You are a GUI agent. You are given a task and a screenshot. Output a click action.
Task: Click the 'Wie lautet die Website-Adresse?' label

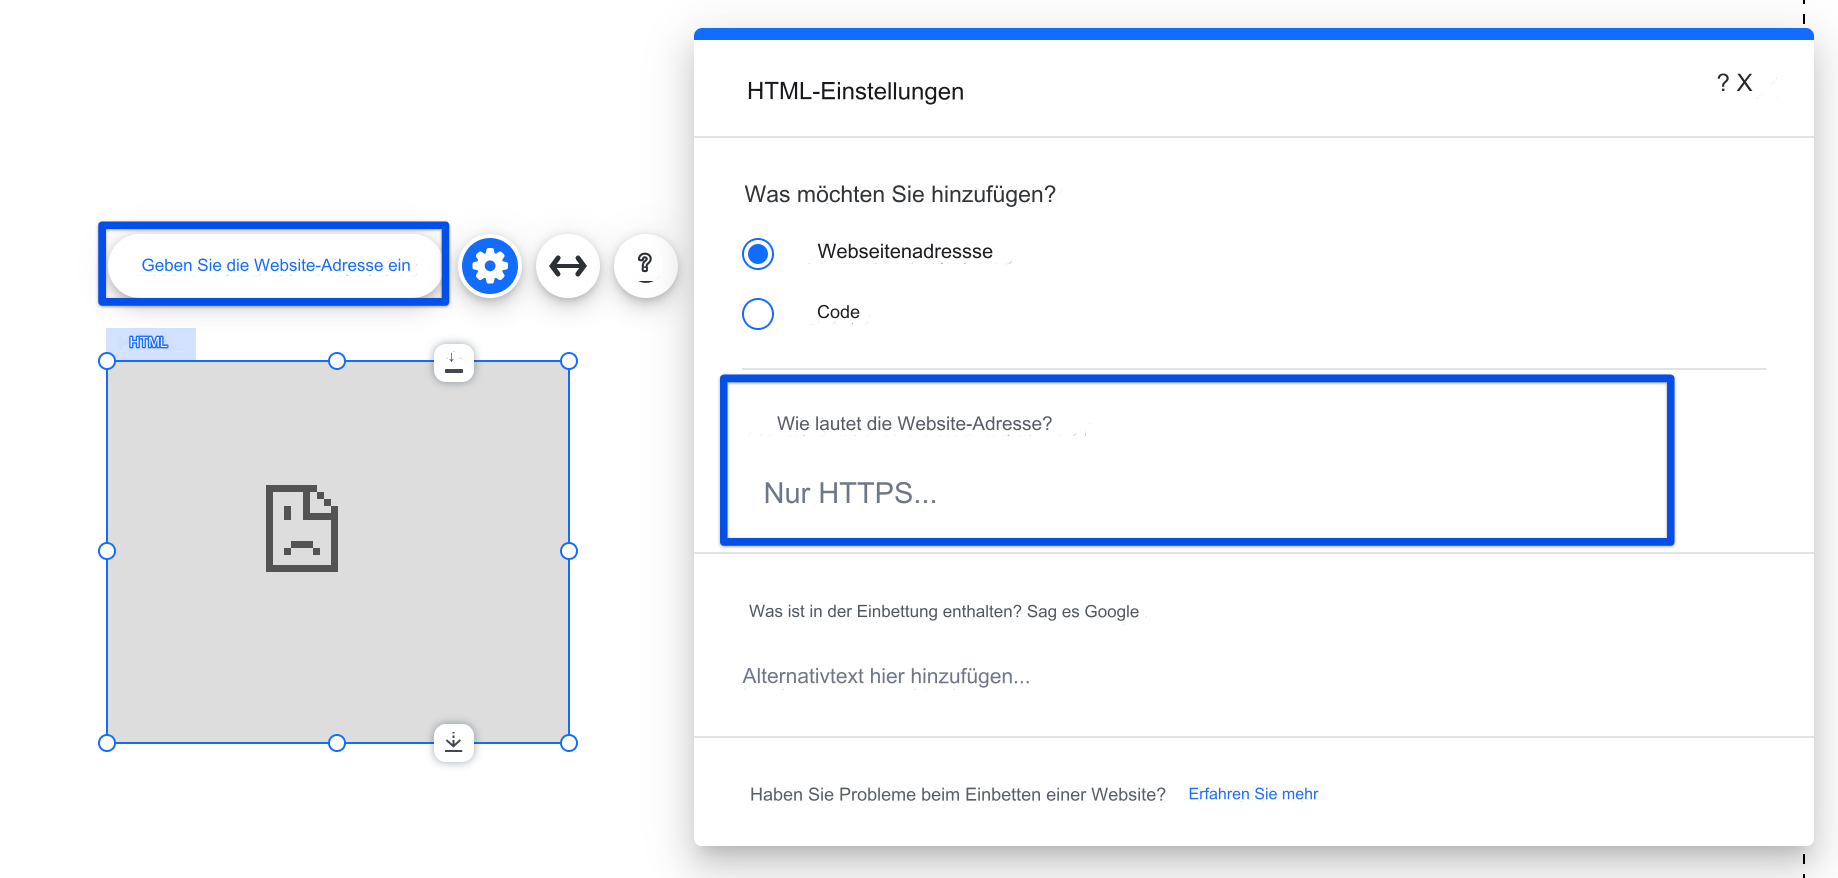point(914,424)
